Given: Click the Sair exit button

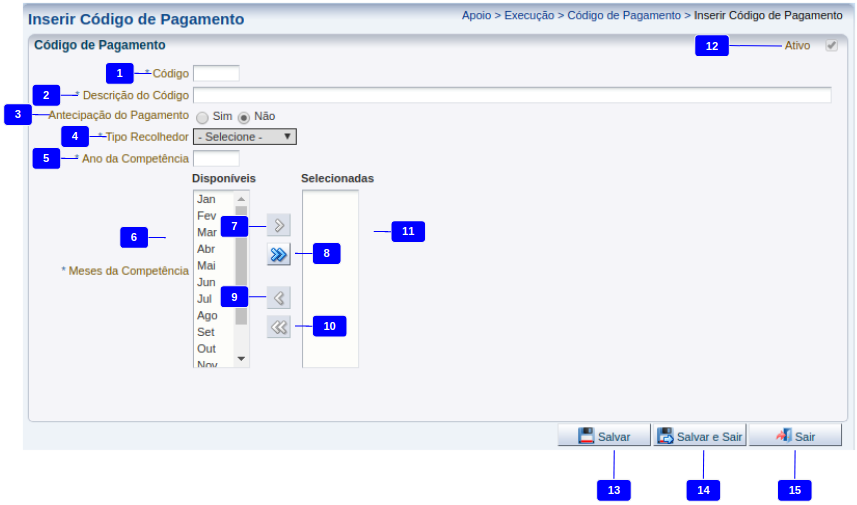Looking at the screenshot, I should point(795,436).
